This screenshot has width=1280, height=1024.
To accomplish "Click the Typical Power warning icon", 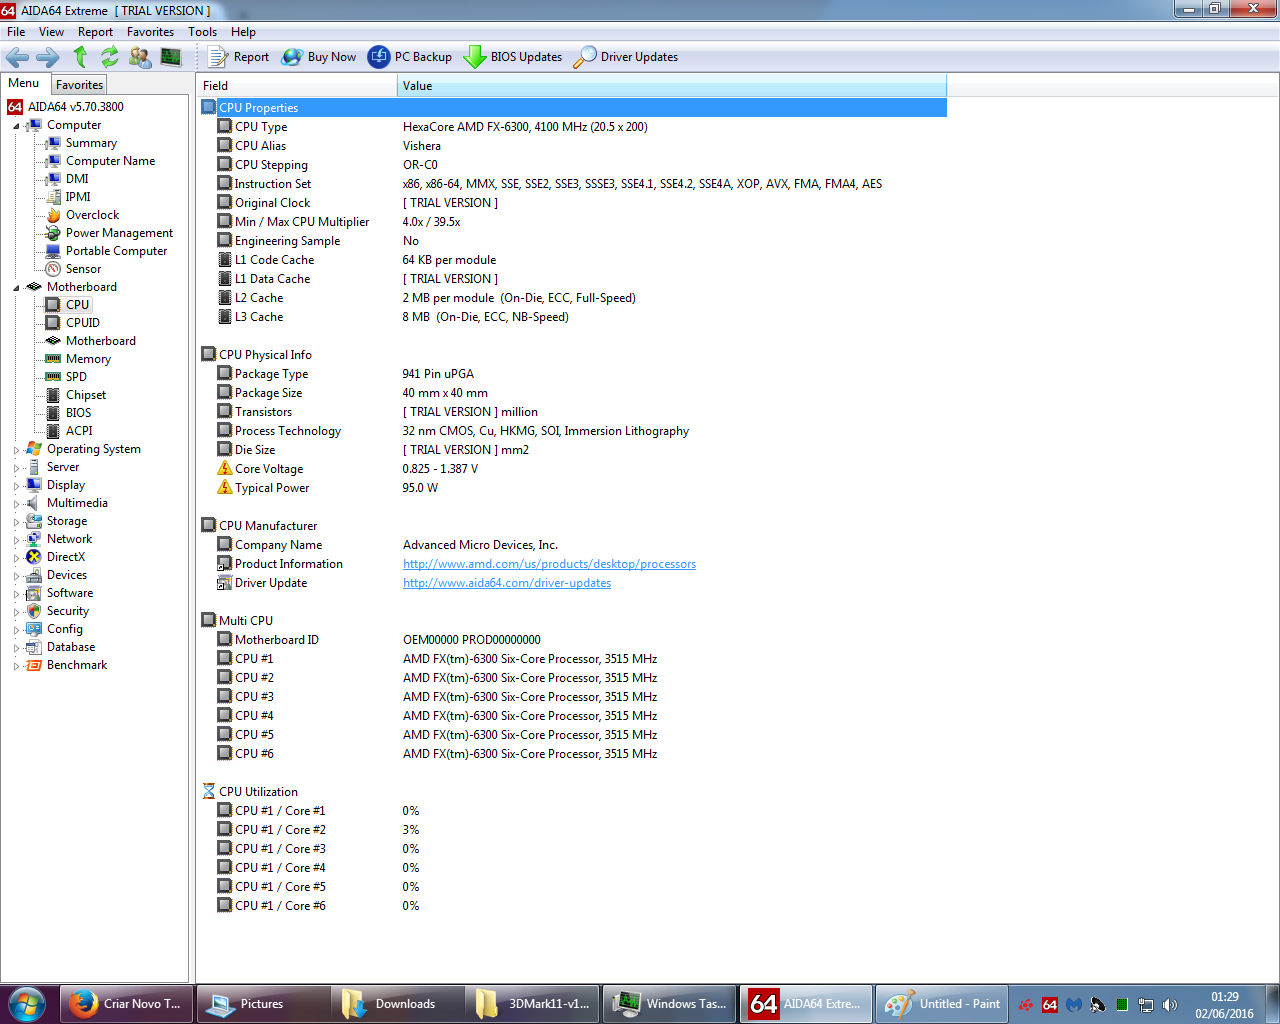I will click(x=225, y=487).
